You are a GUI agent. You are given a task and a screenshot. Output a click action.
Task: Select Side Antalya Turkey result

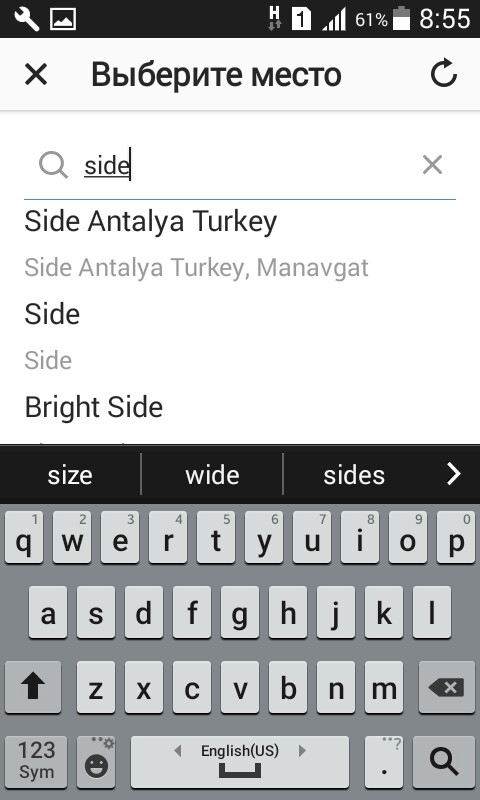[x=240, y=244]
